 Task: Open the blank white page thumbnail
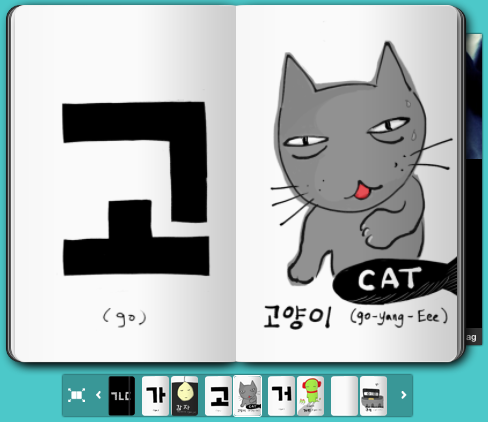click(x=344, y=396)
